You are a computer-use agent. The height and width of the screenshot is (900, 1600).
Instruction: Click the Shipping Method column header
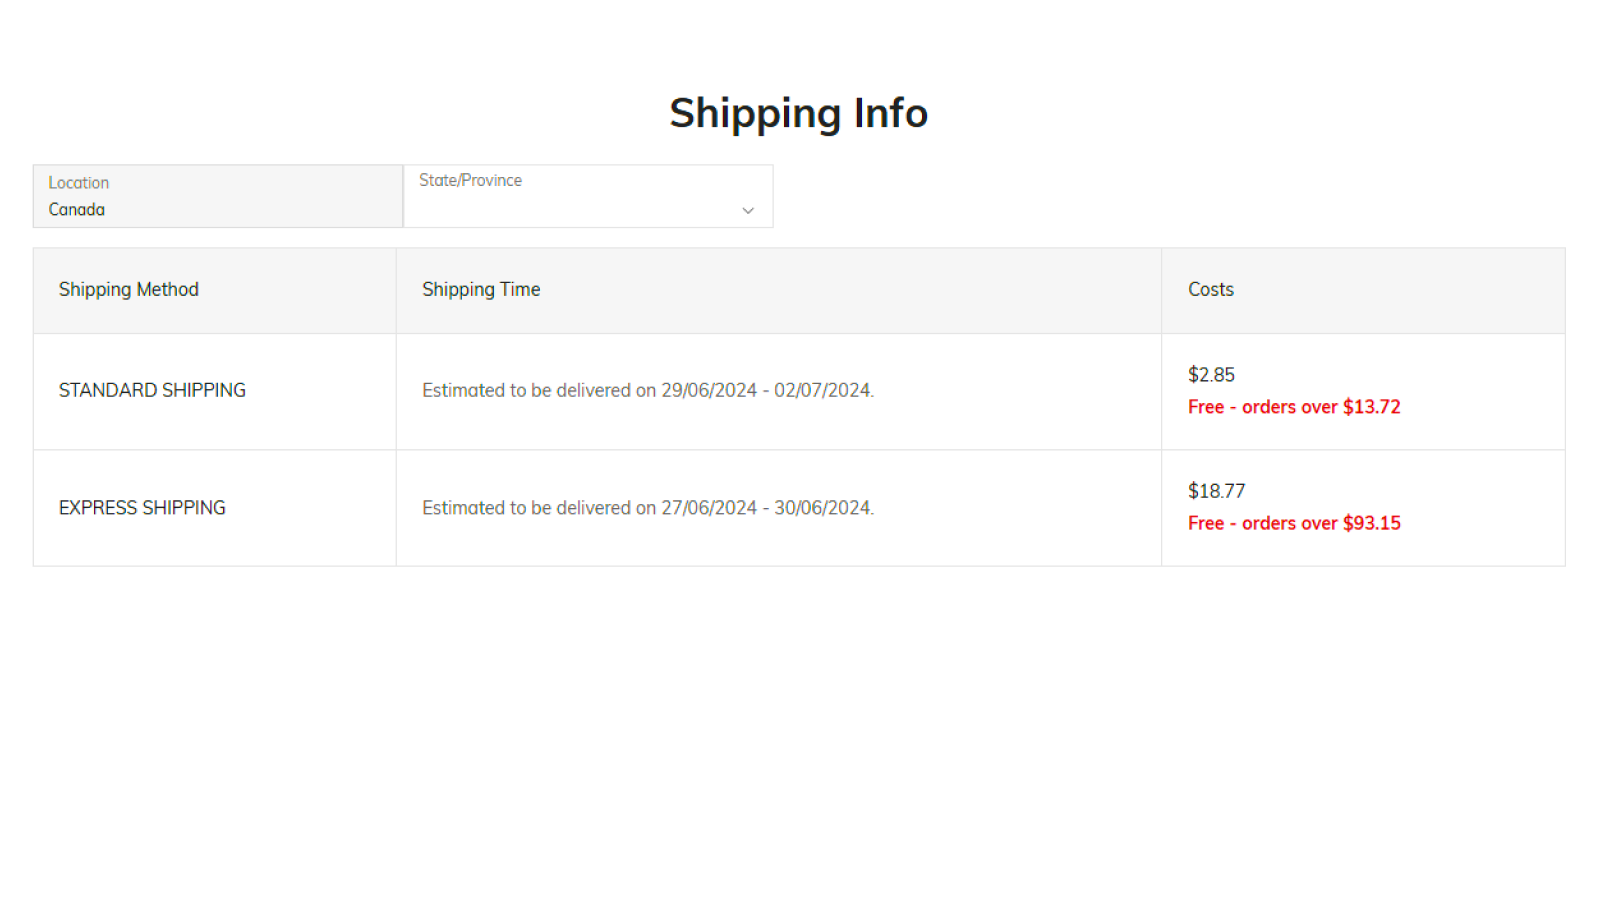click(x=129, y=290)
